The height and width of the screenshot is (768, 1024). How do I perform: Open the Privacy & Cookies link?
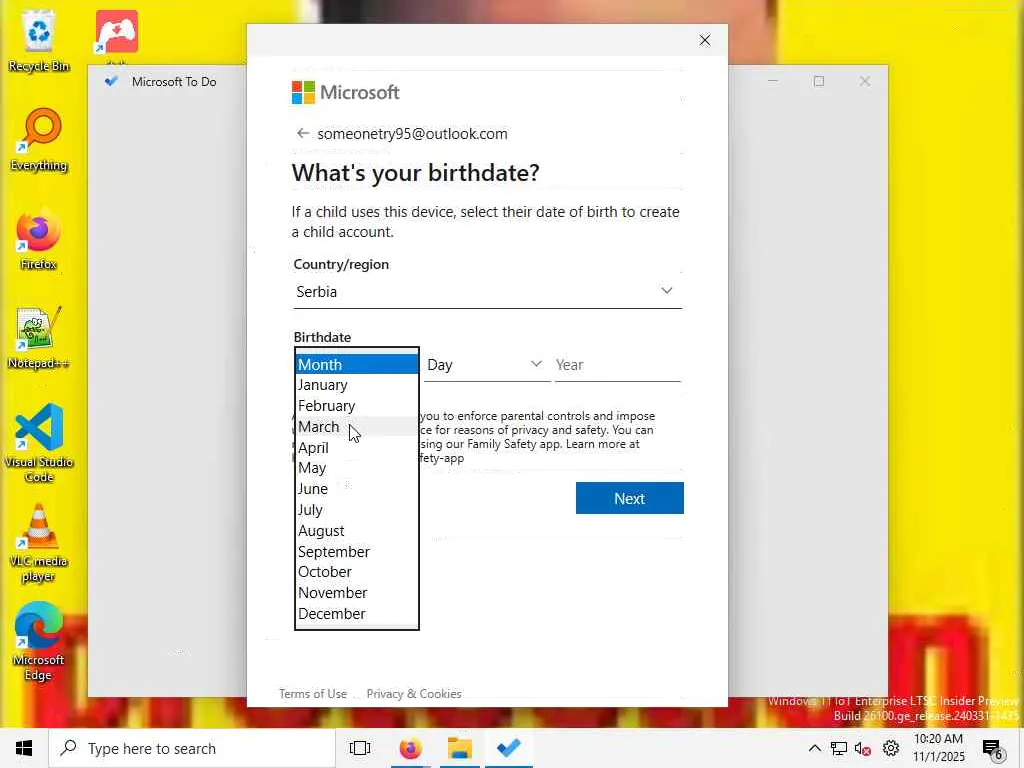click(414, 694)
